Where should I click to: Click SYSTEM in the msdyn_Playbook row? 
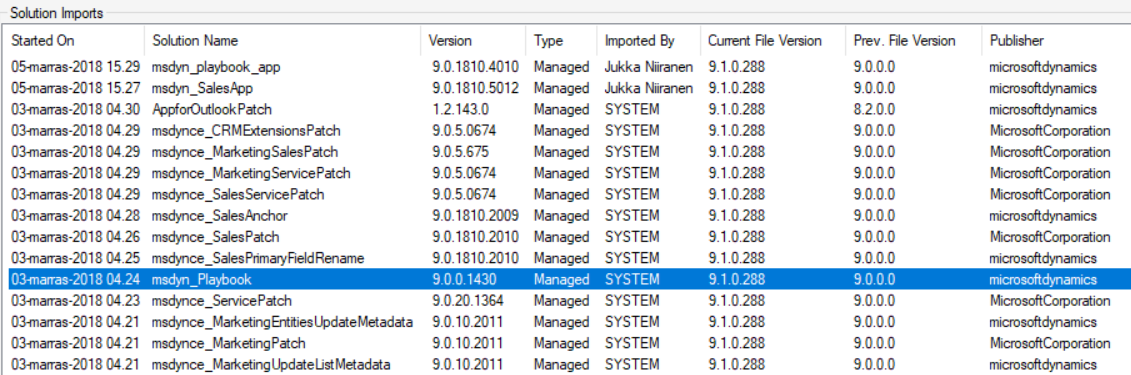(632, 279)
